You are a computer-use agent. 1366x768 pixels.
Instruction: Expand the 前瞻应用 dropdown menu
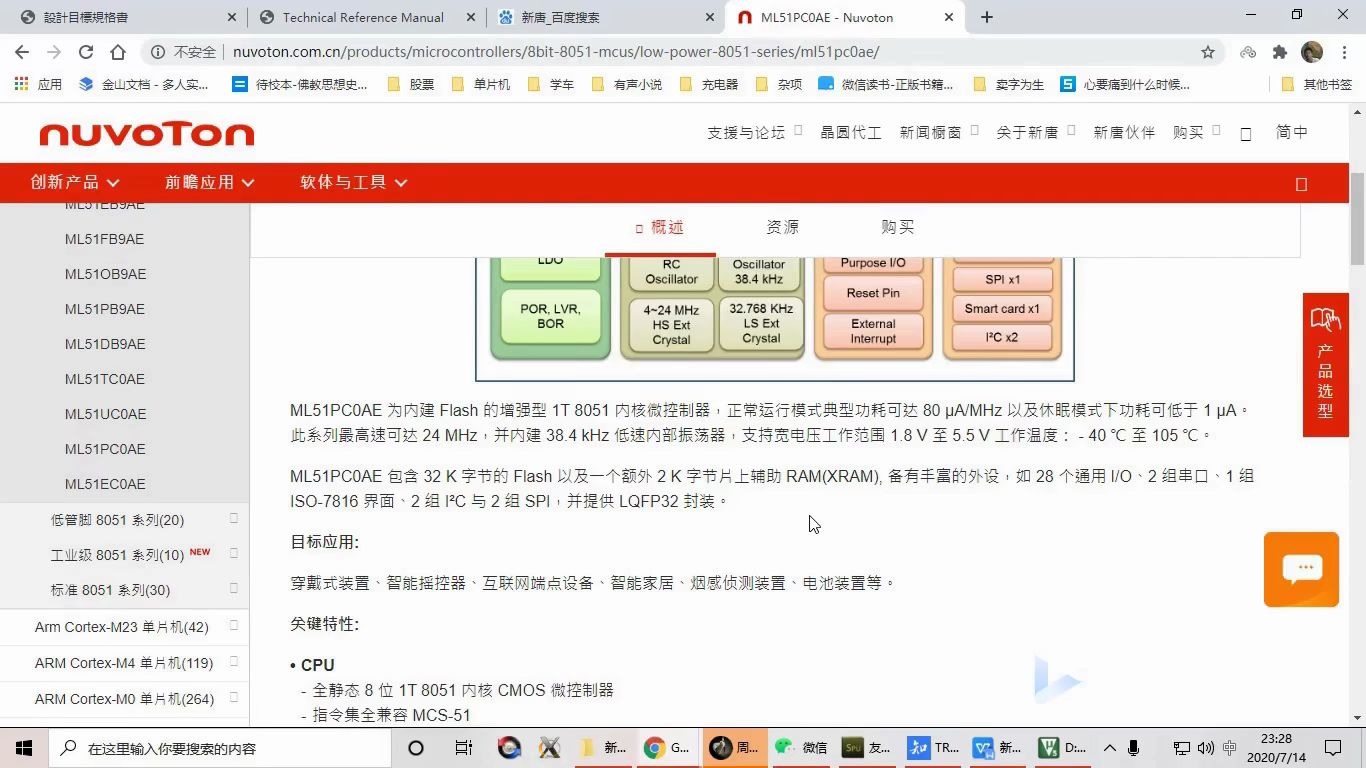210,182
